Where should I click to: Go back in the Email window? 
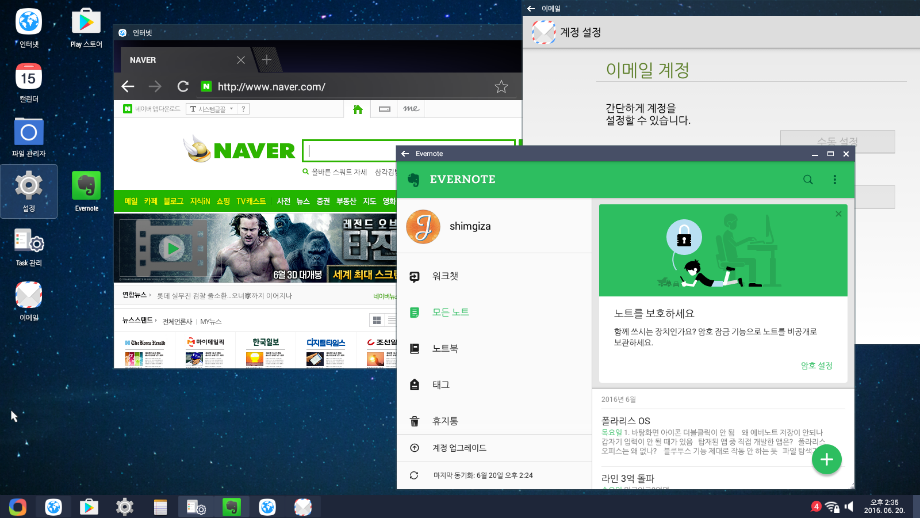(531, 8)
